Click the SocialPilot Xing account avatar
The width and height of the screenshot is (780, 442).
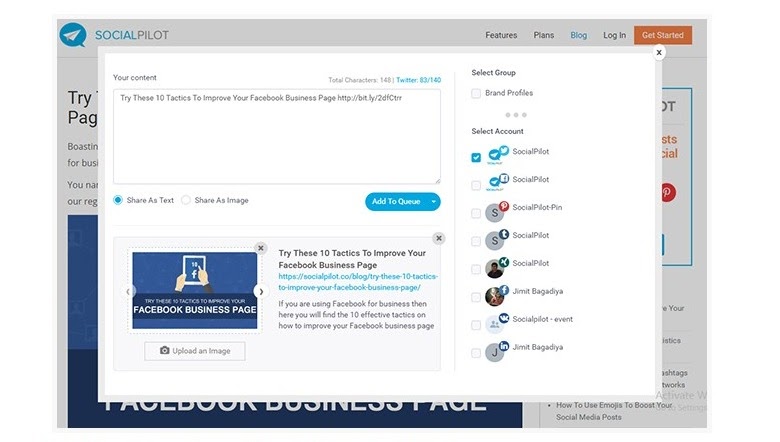(497, 266)
